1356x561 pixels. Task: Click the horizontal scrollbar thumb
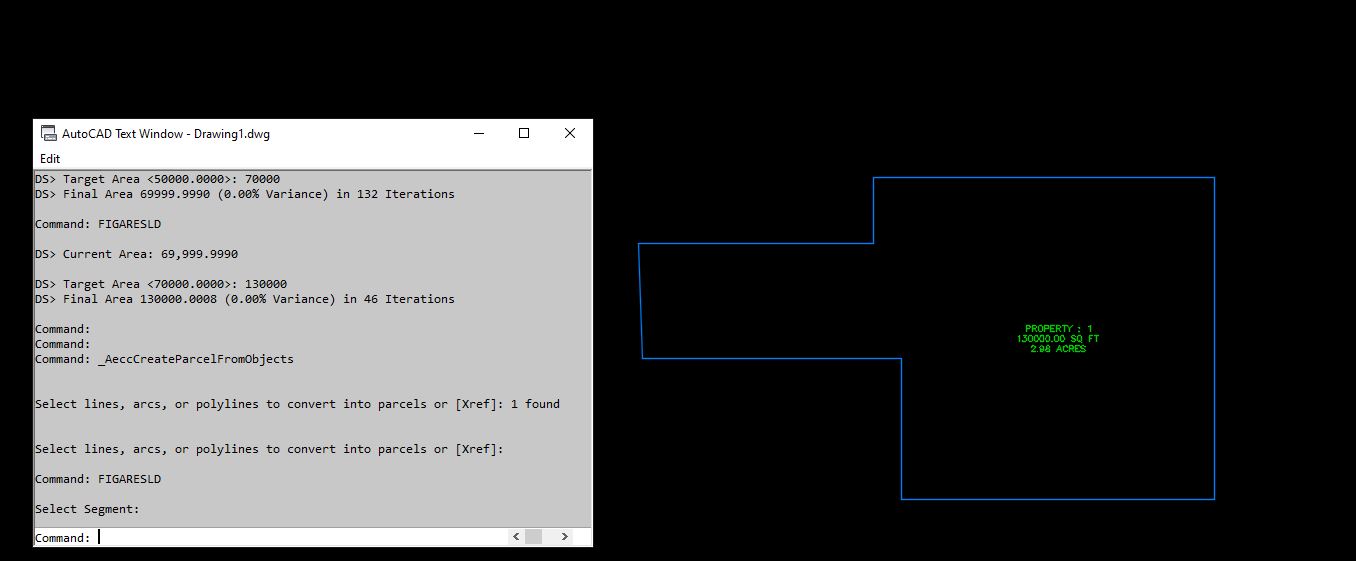(533, 537)
